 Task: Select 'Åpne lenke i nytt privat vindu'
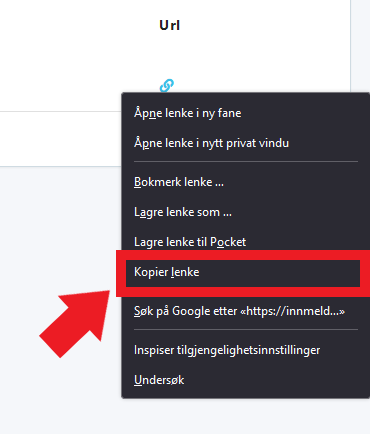[x=246, y=143]
